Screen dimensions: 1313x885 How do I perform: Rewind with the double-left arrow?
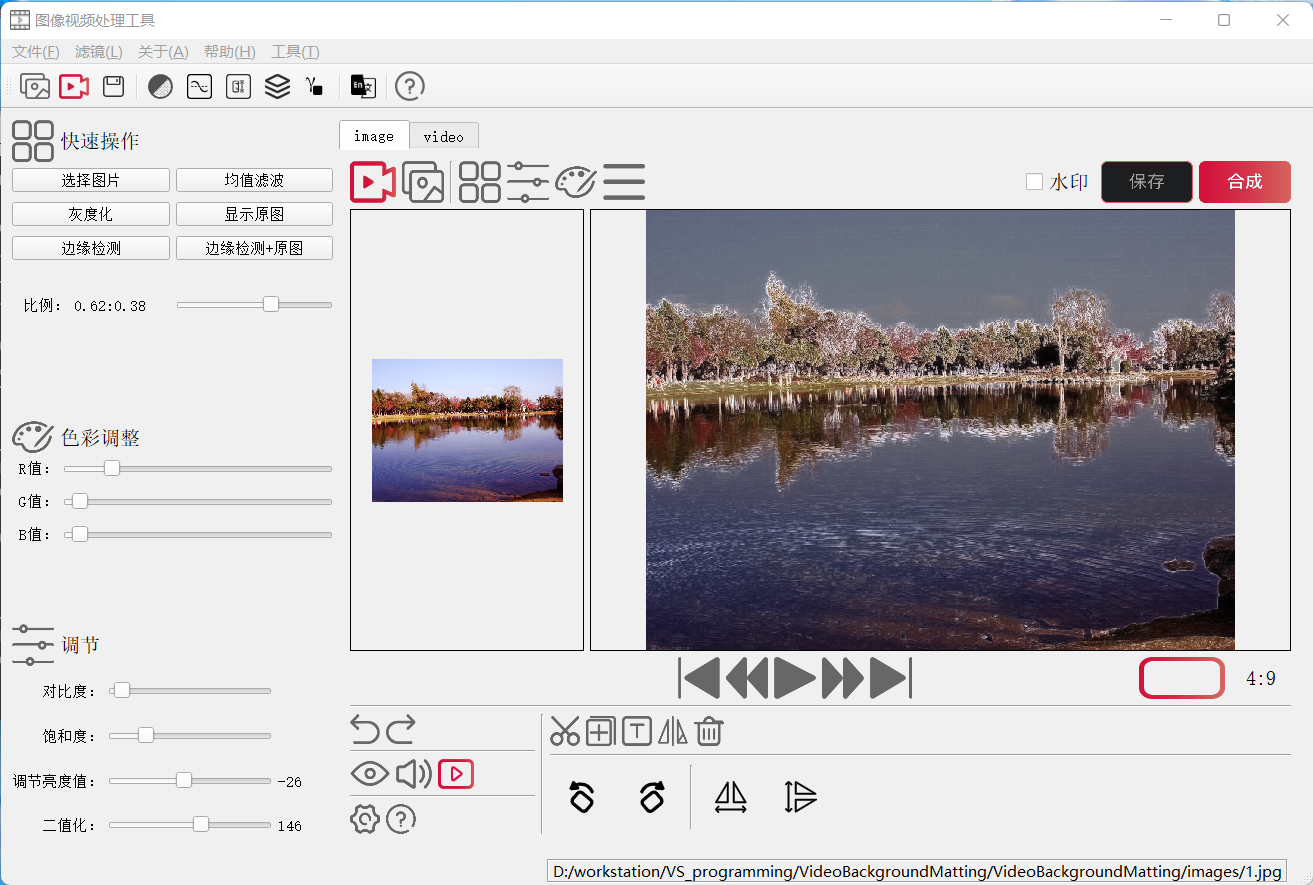click(x=747, y=679)
